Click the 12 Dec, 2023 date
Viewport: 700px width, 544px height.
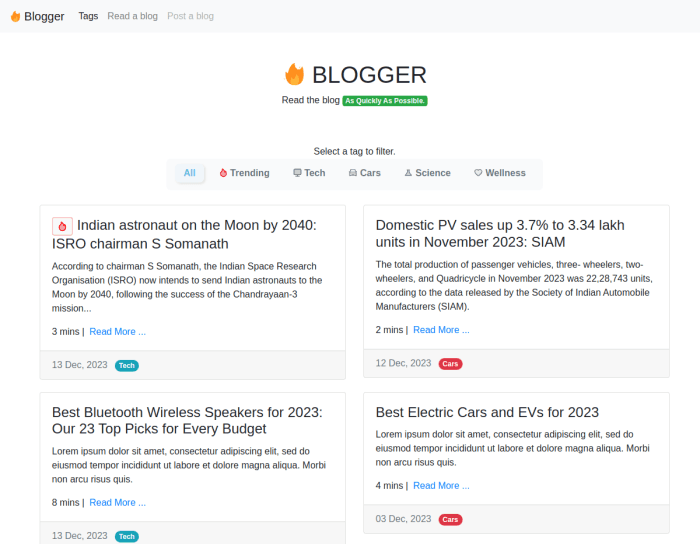point(403,363)
